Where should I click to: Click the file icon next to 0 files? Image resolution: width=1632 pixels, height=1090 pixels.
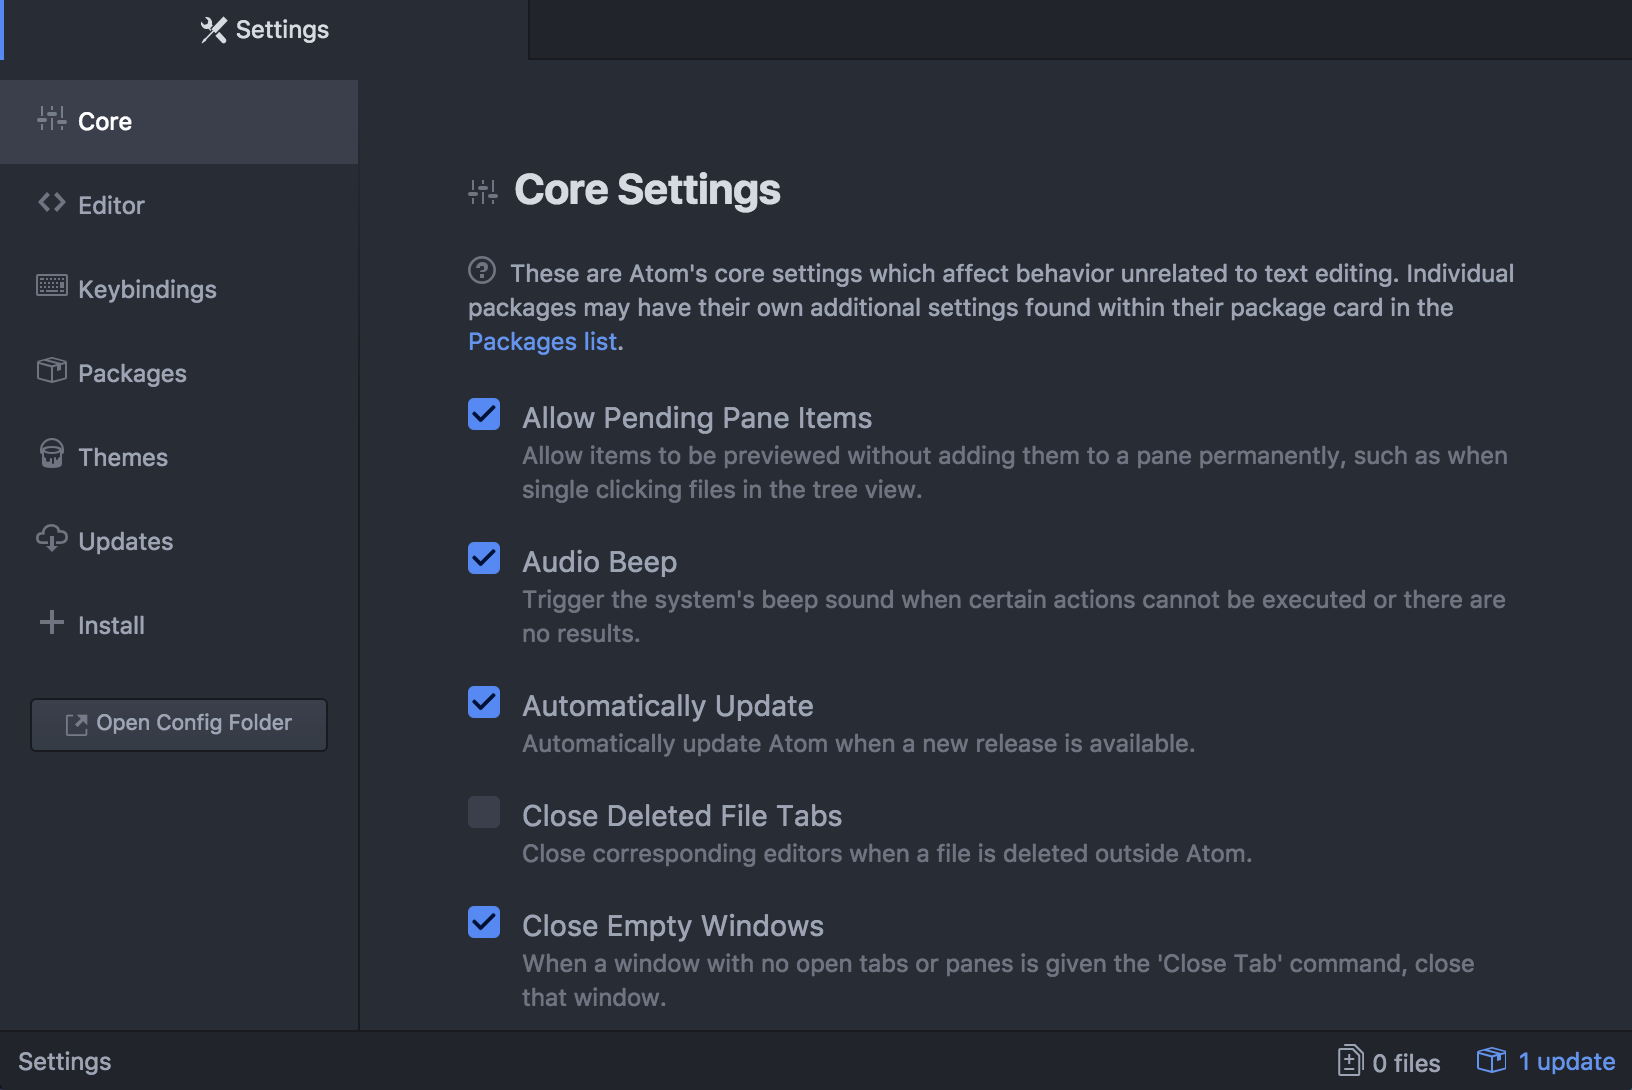coord(1352,1060)
